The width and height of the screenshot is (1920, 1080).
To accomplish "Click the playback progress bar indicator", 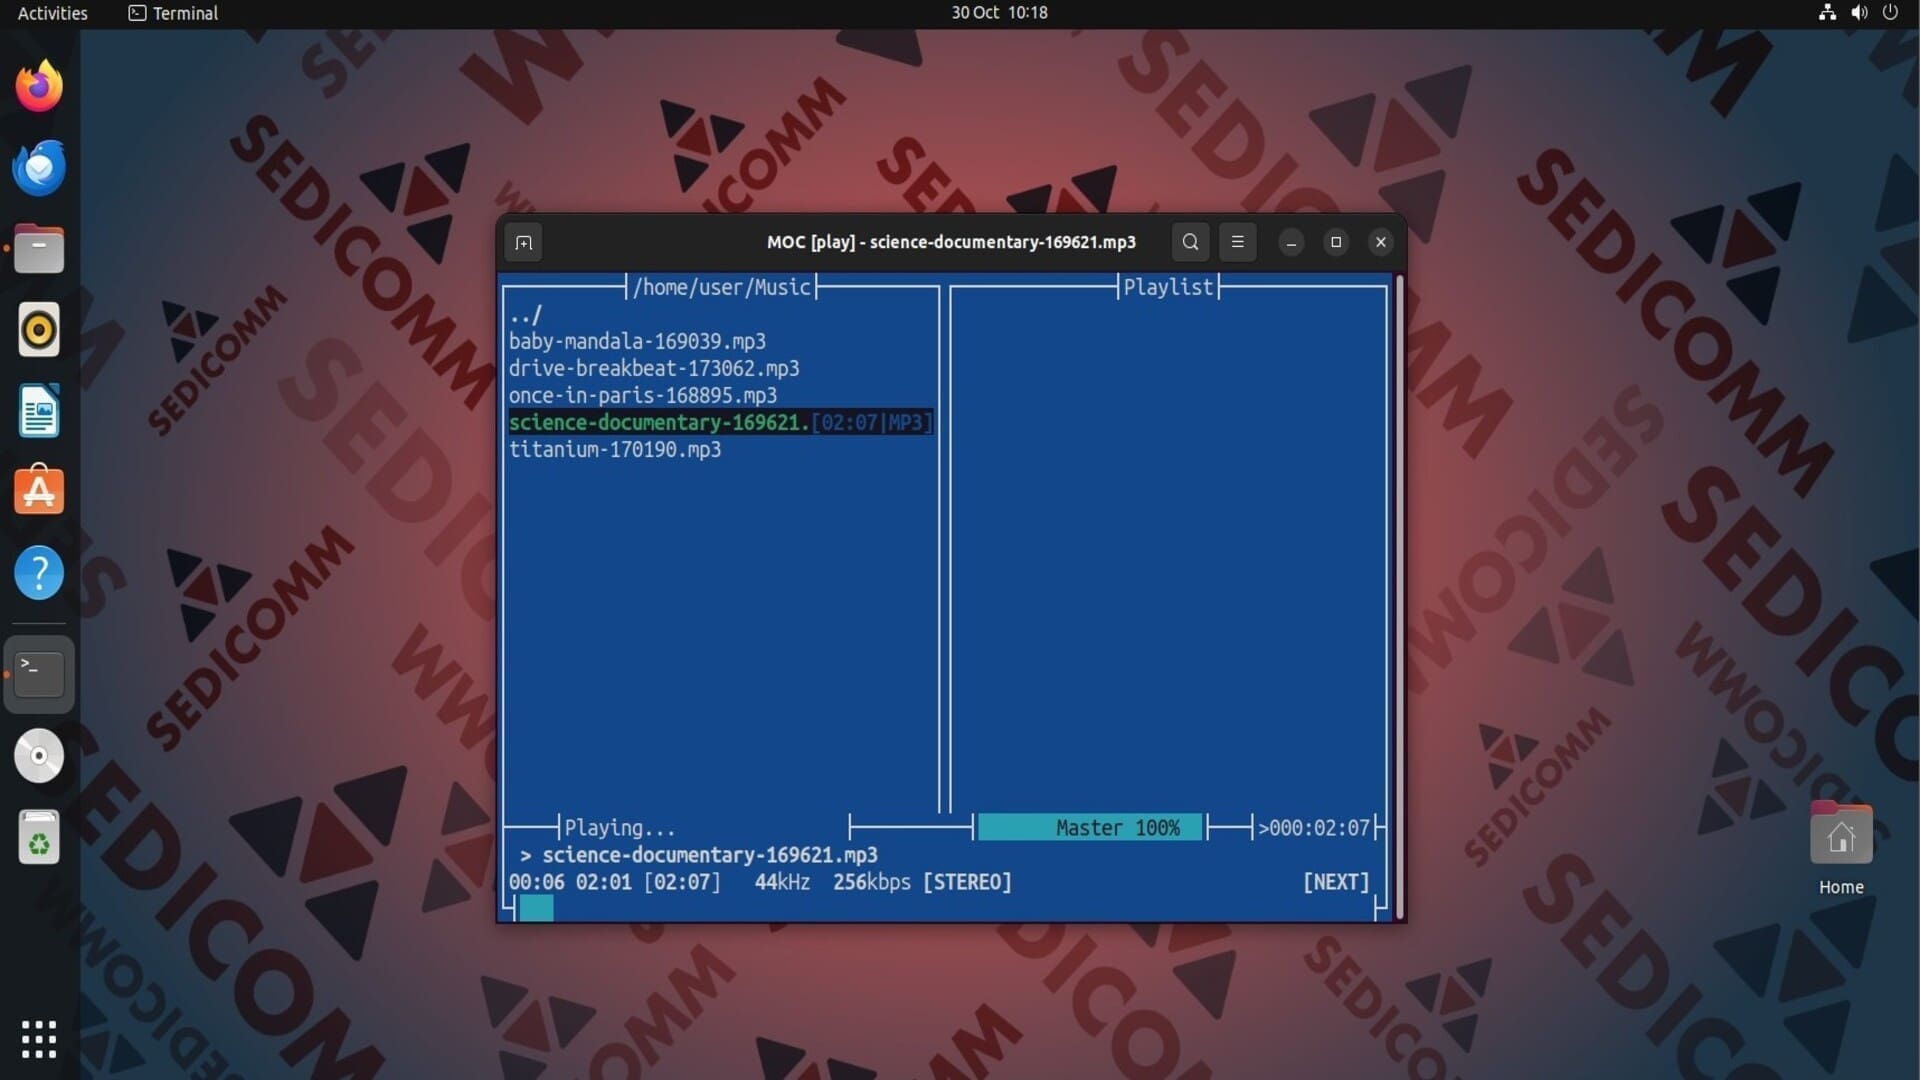I will tap(536, 908).
